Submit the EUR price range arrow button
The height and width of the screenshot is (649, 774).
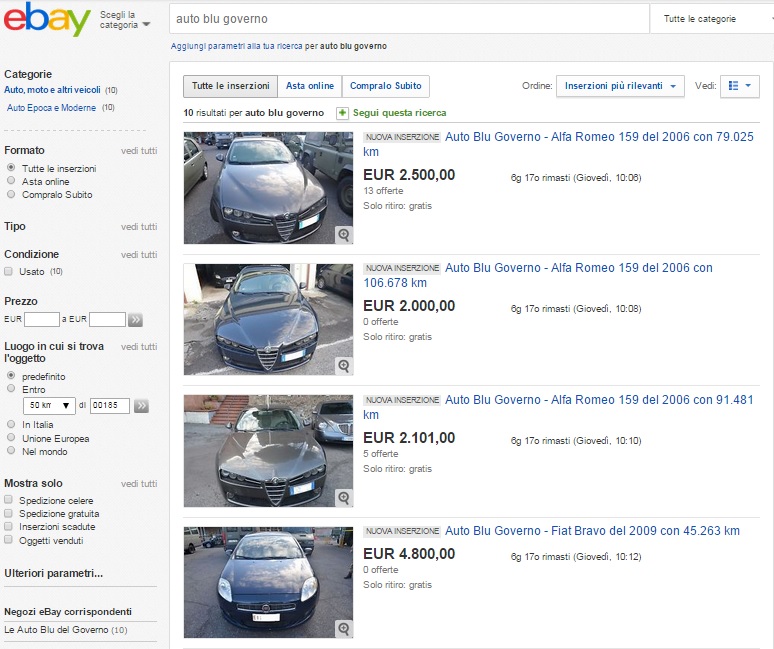tap(136, 320)
